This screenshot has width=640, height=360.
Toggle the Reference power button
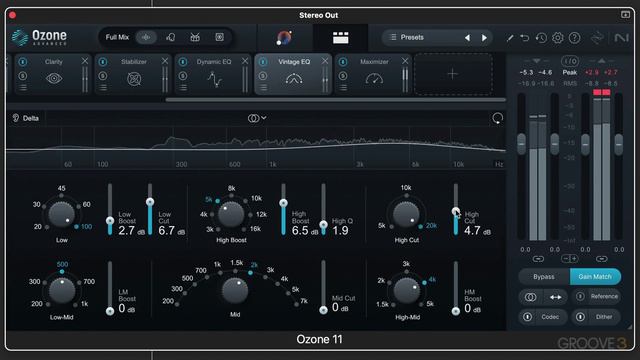[580, 296]
